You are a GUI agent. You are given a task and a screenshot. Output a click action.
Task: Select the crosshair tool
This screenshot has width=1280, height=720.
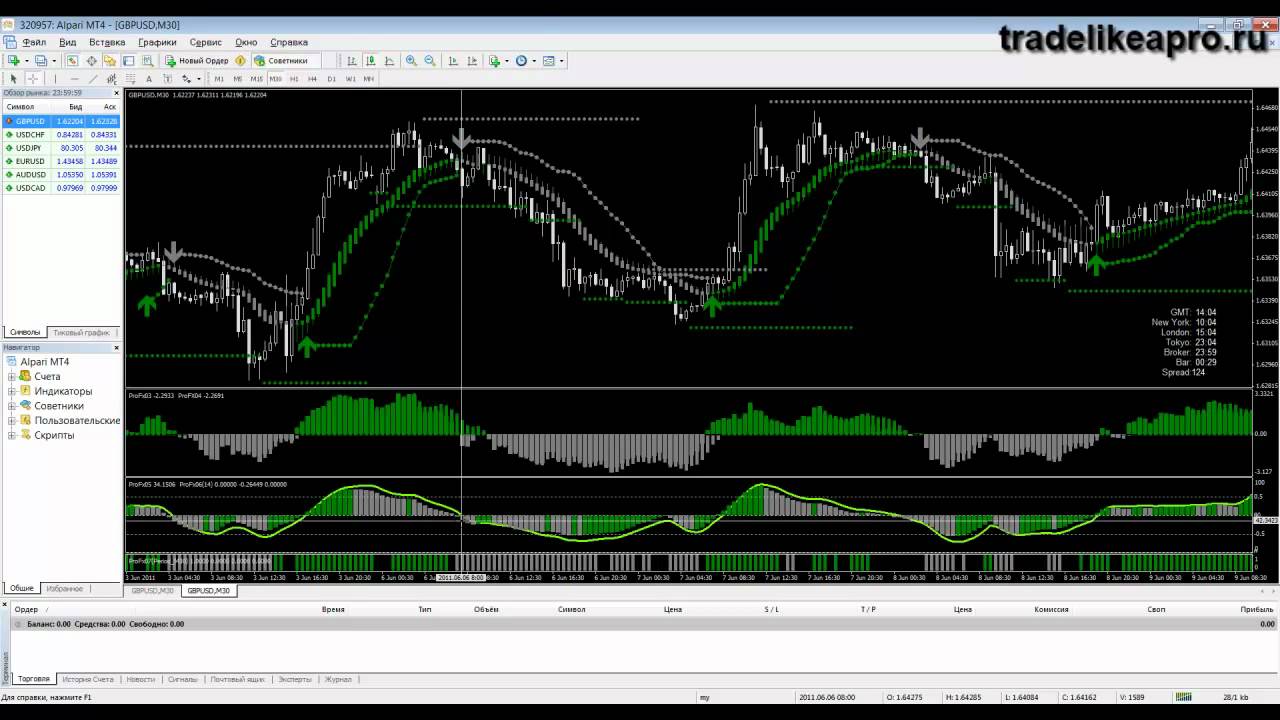click(33, 79)
